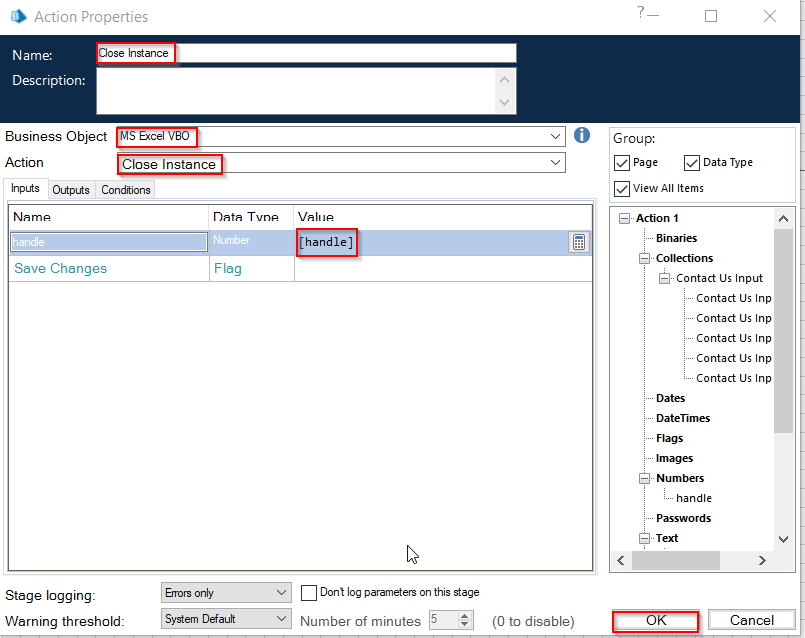Collapse the Contact Us Input node

point(664,278)
